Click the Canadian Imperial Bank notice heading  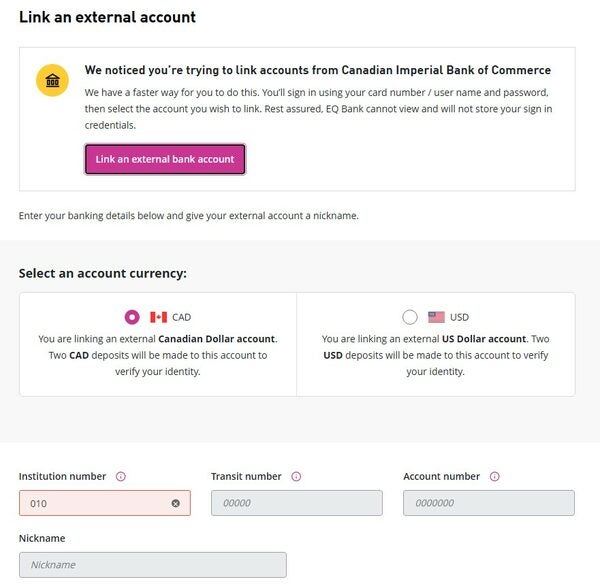tap(317, 71)
